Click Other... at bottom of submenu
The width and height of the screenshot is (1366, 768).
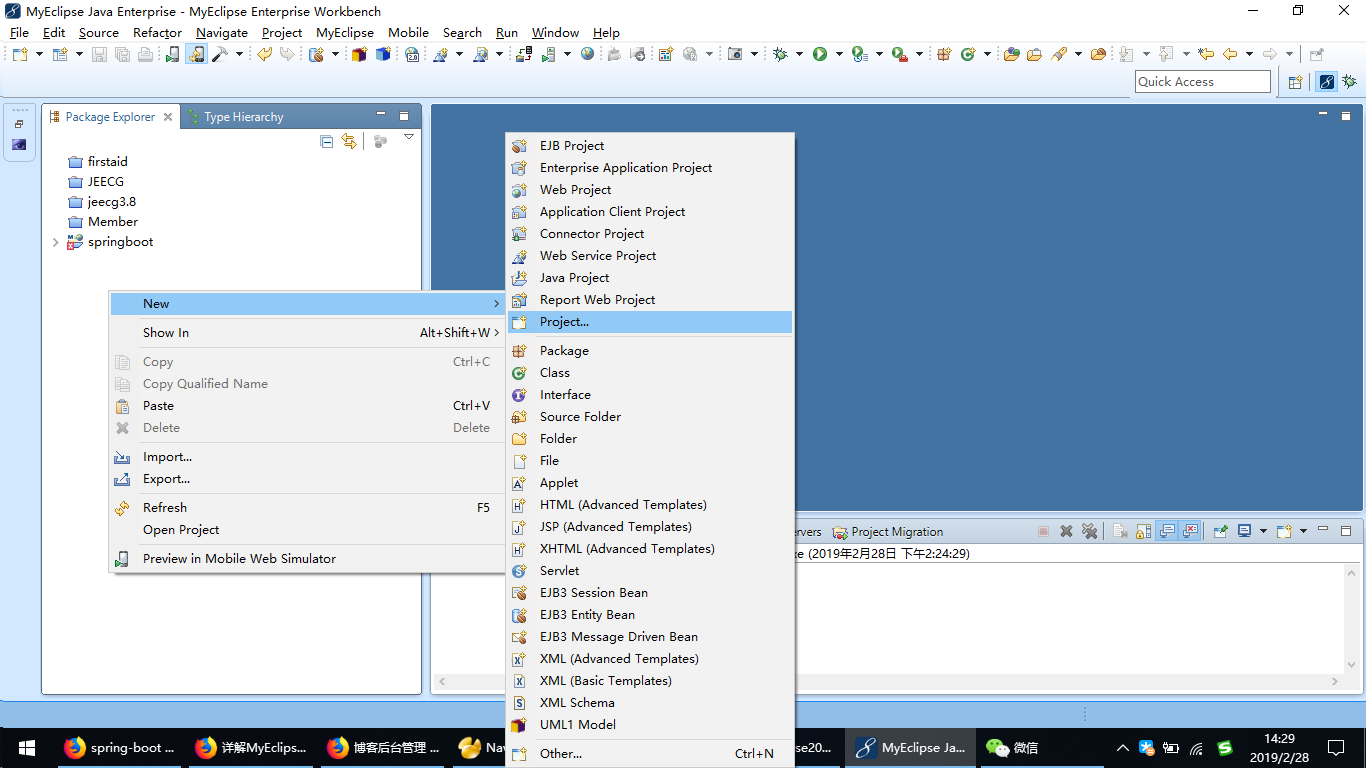650,754
